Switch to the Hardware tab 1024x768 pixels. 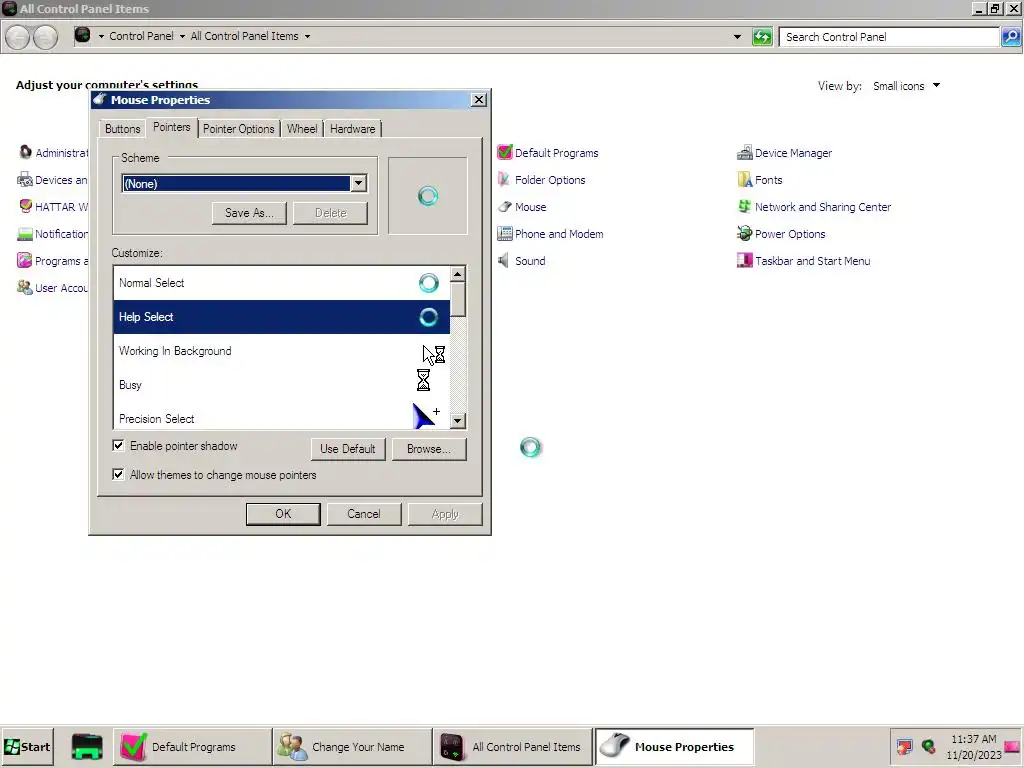click(x=353, y=129)
